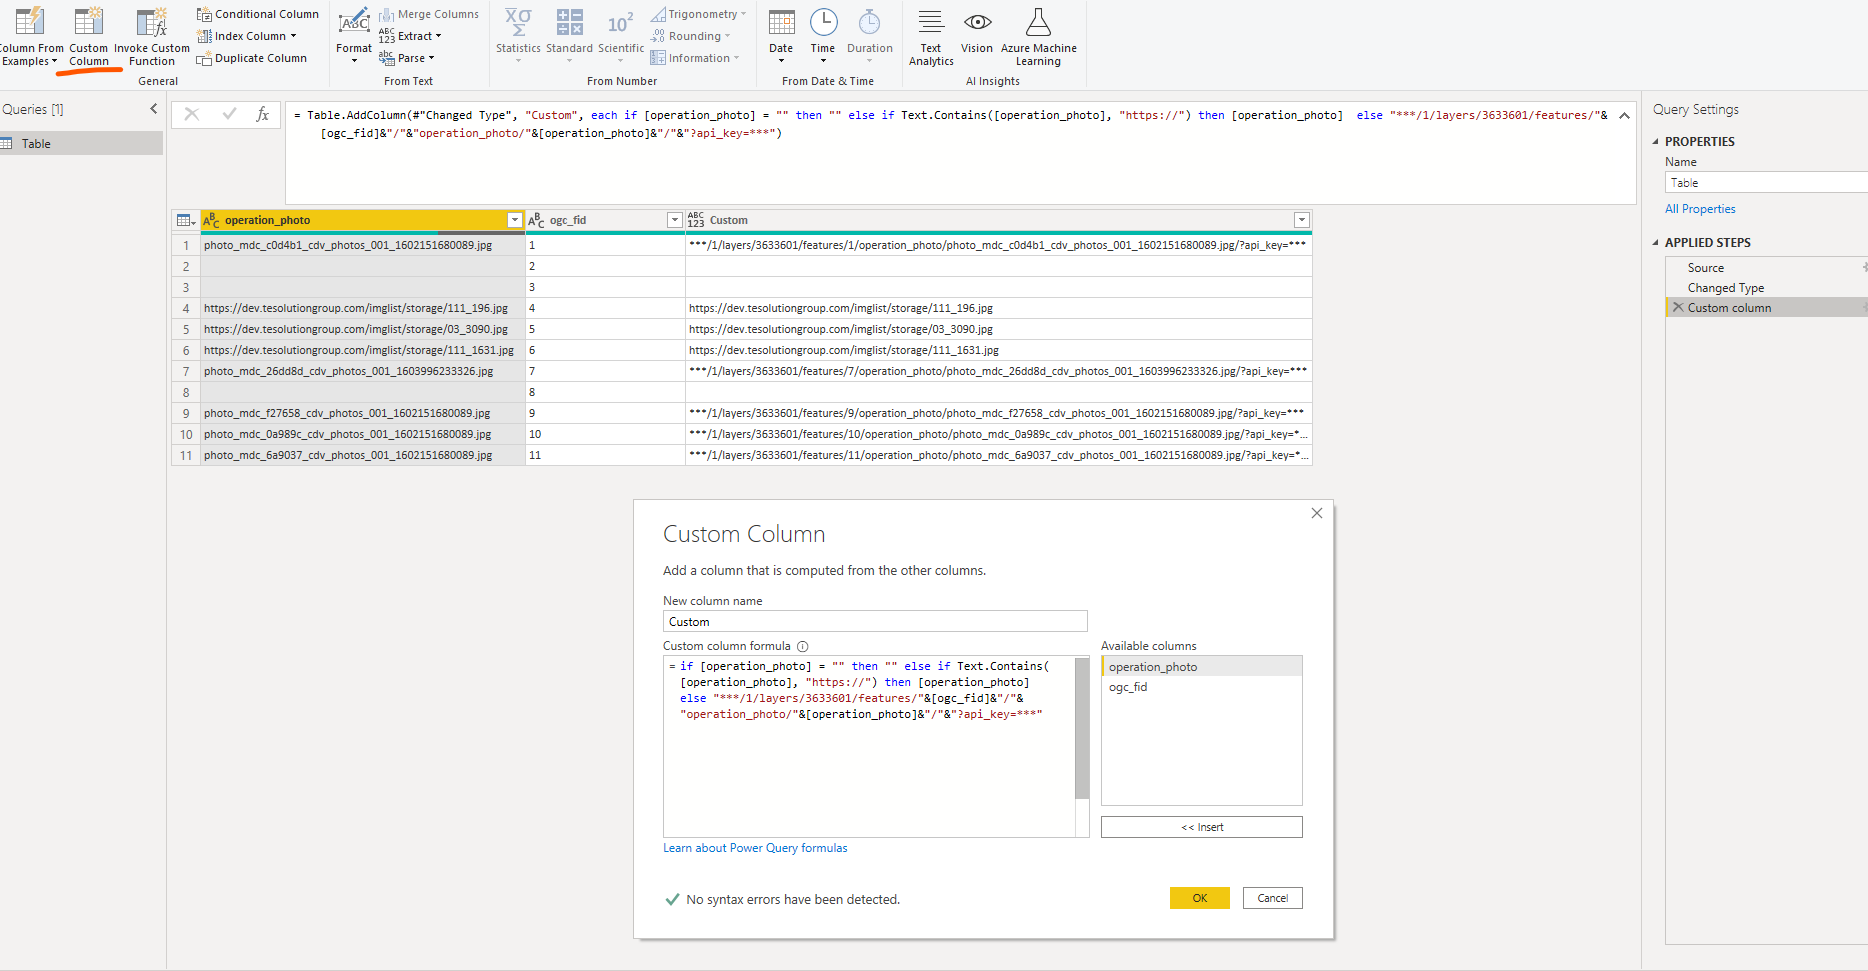Image resolution: width=1868 pixels, height=971 pixels.
Task: Open Custom column filter dropdown
Action: [1302, 220]
